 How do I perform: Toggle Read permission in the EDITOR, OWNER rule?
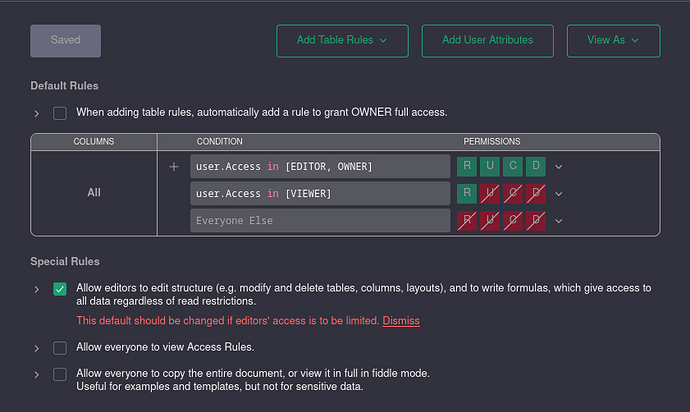[467, 166]
